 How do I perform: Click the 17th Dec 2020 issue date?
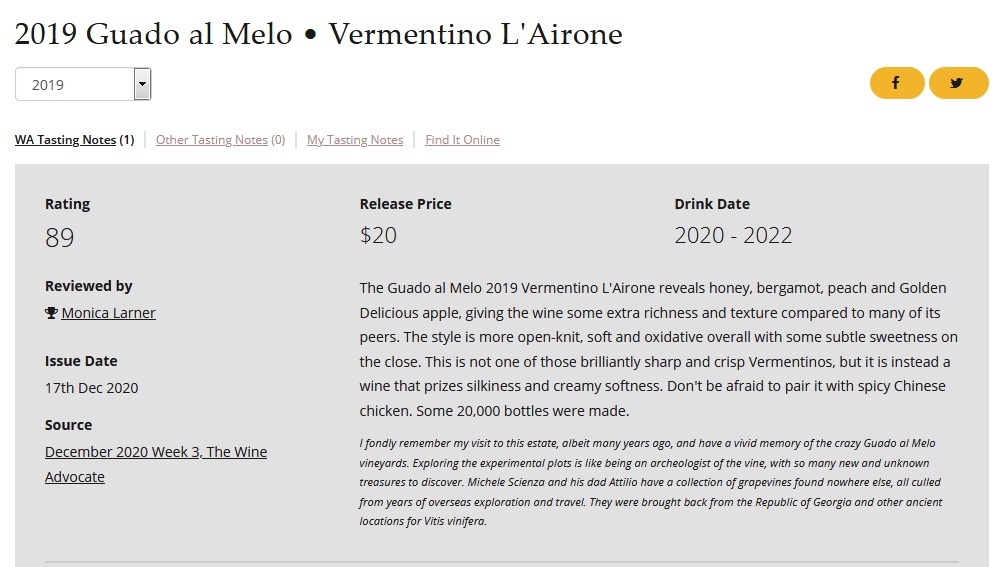[91, 388]
